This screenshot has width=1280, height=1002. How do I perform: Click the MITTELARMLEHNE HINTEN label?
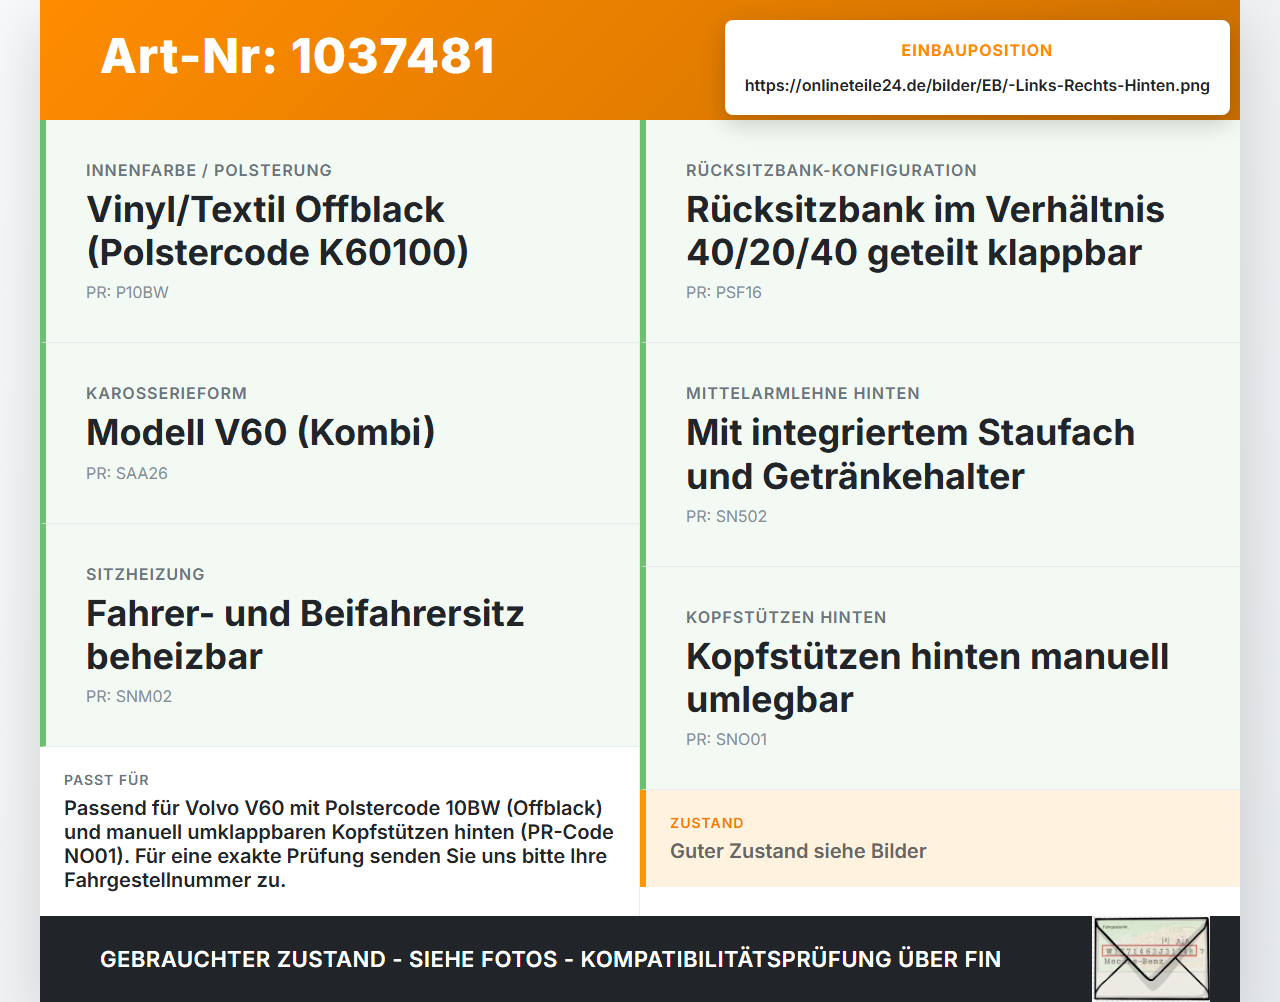pyautogui.click(x=803, y=393)
